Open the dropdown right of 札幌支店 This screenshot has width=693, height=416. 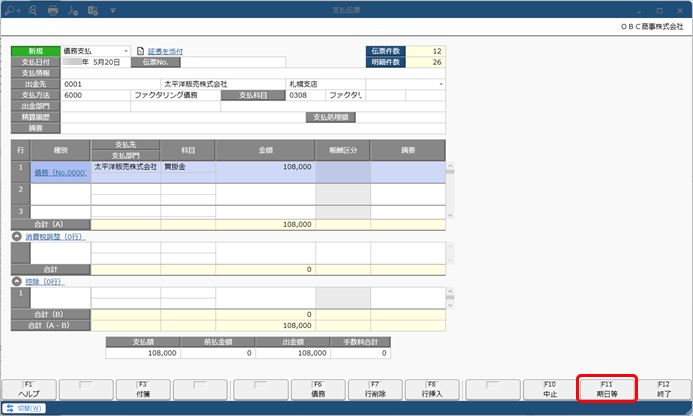(441, 84)
